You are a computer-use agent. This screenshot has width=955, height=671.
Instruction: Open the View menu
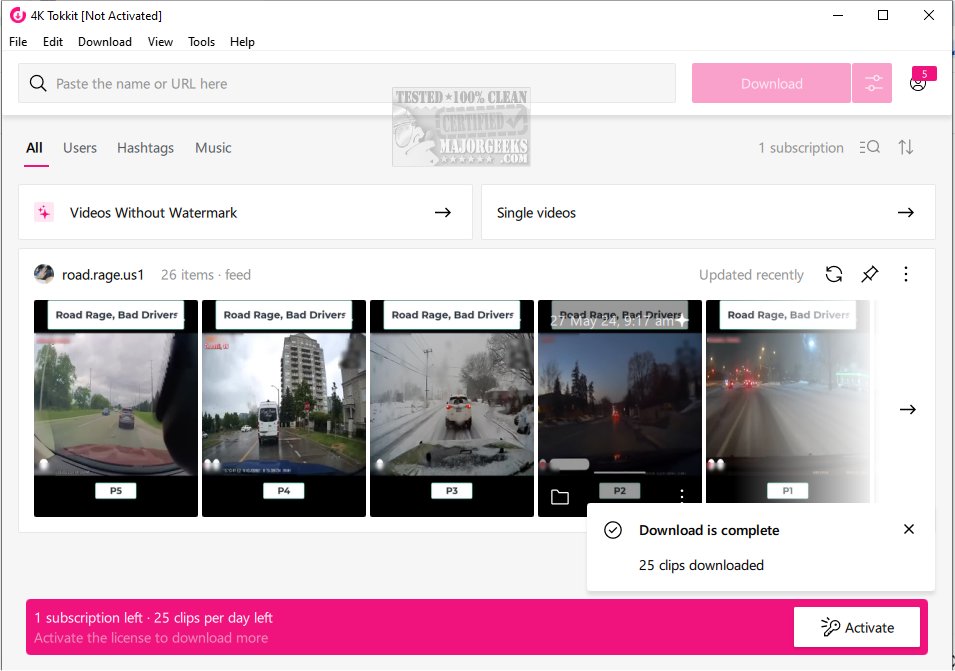coord(160,41)
